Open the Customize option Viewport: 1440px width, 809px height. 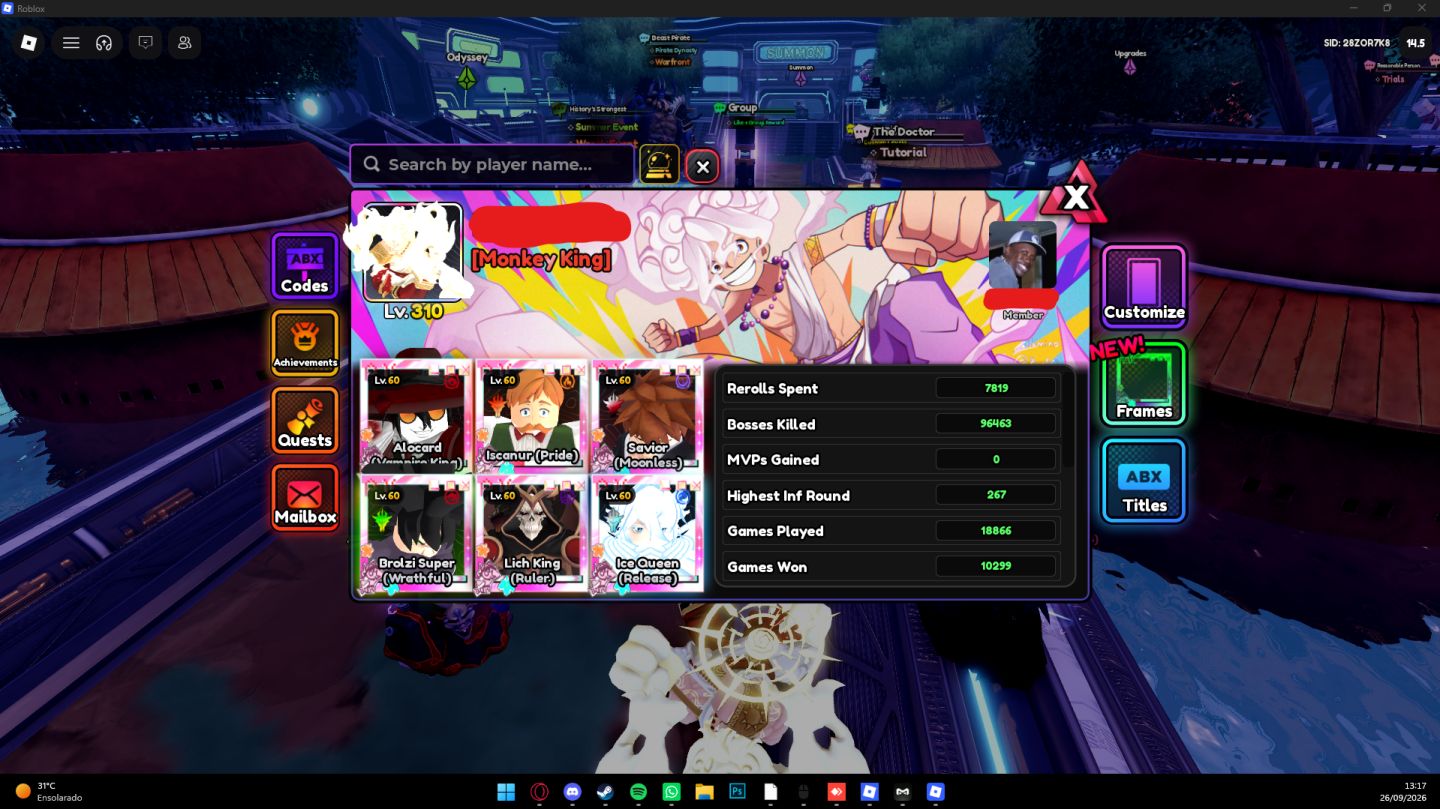point(1144,287)
